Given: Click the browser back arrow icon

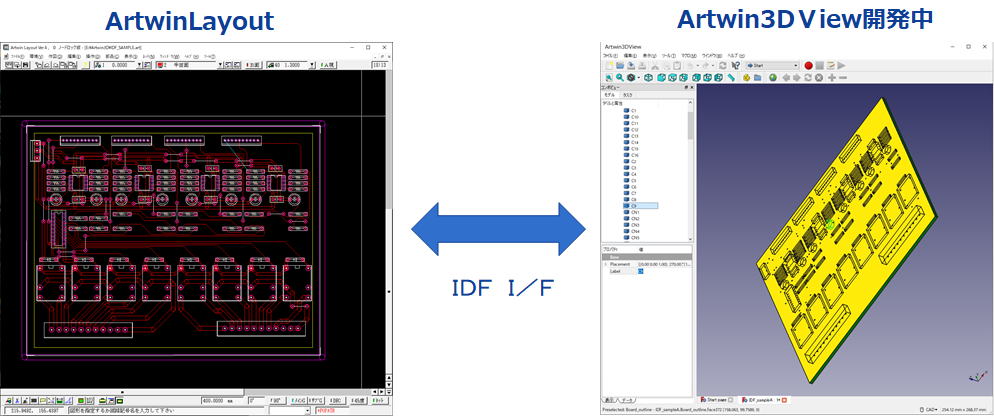Looking at the screenshot, I should coord(786,77).
